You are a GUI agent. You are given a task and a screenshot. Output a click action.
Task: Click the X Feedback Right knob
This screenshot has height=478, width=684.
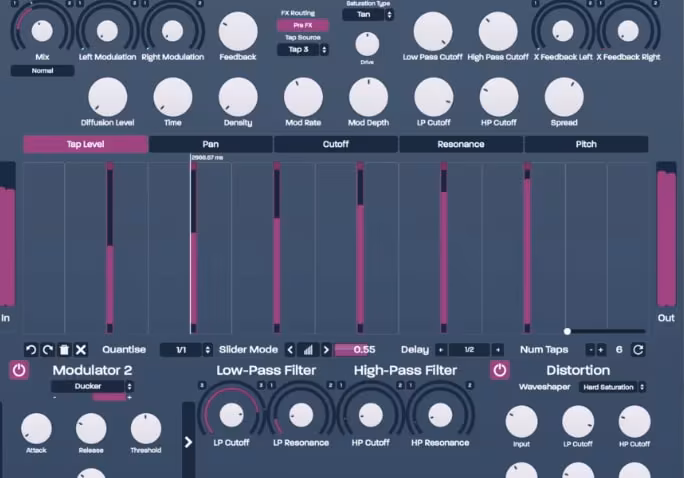[x=628, y=31]
